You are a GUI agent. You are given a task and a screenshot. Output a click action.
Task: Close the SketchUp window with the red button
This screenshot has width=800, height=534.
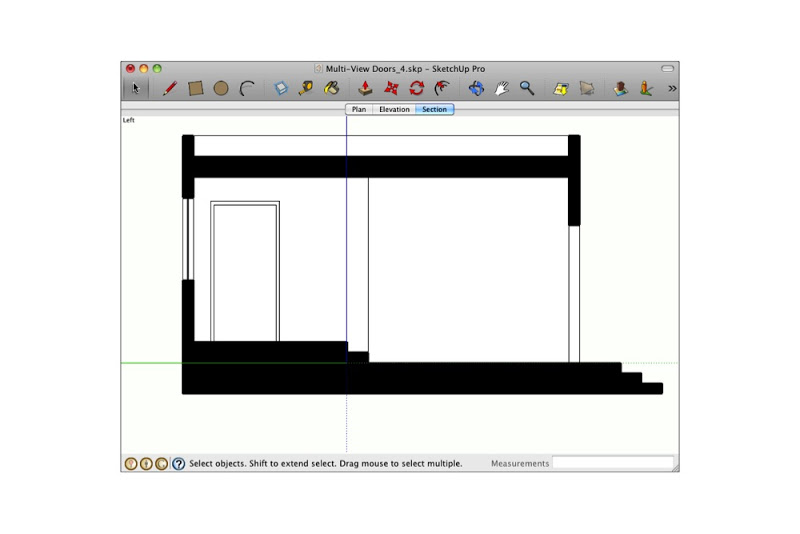(131, 68)
